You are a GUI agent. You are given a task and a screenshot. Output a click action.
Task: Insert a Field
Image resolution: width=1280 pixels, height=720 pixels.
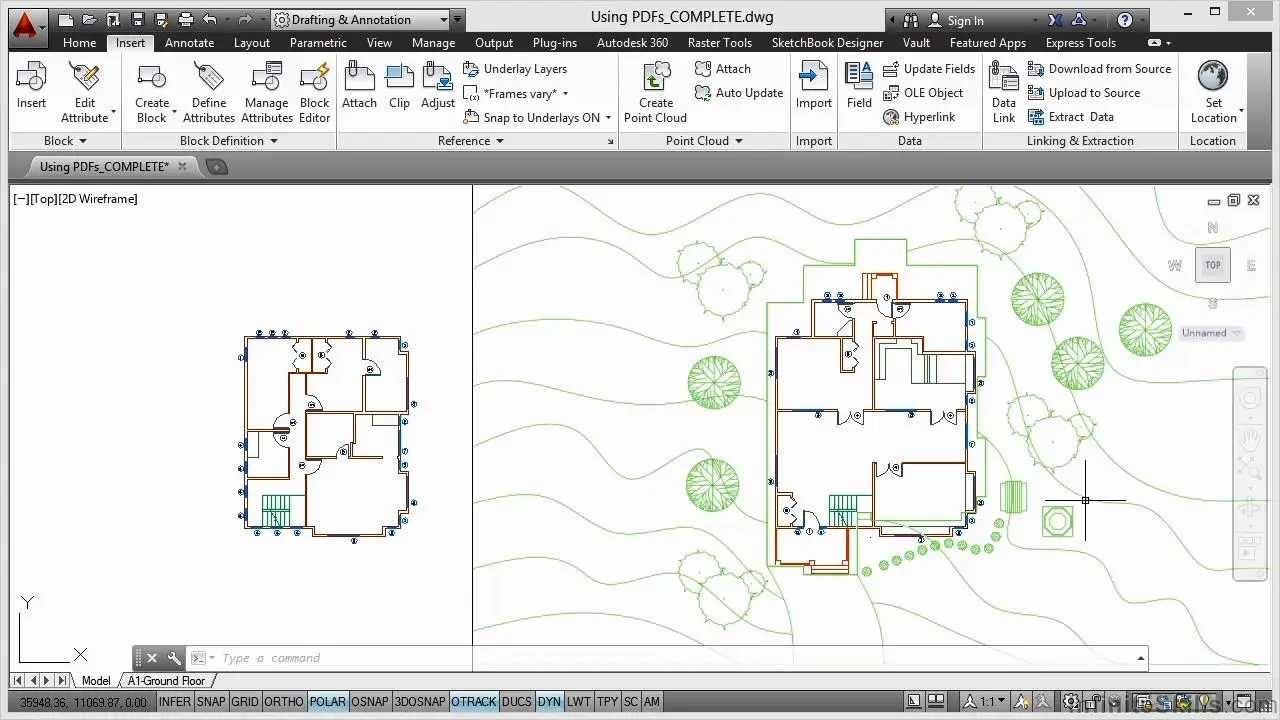click(x=859, y=86)
